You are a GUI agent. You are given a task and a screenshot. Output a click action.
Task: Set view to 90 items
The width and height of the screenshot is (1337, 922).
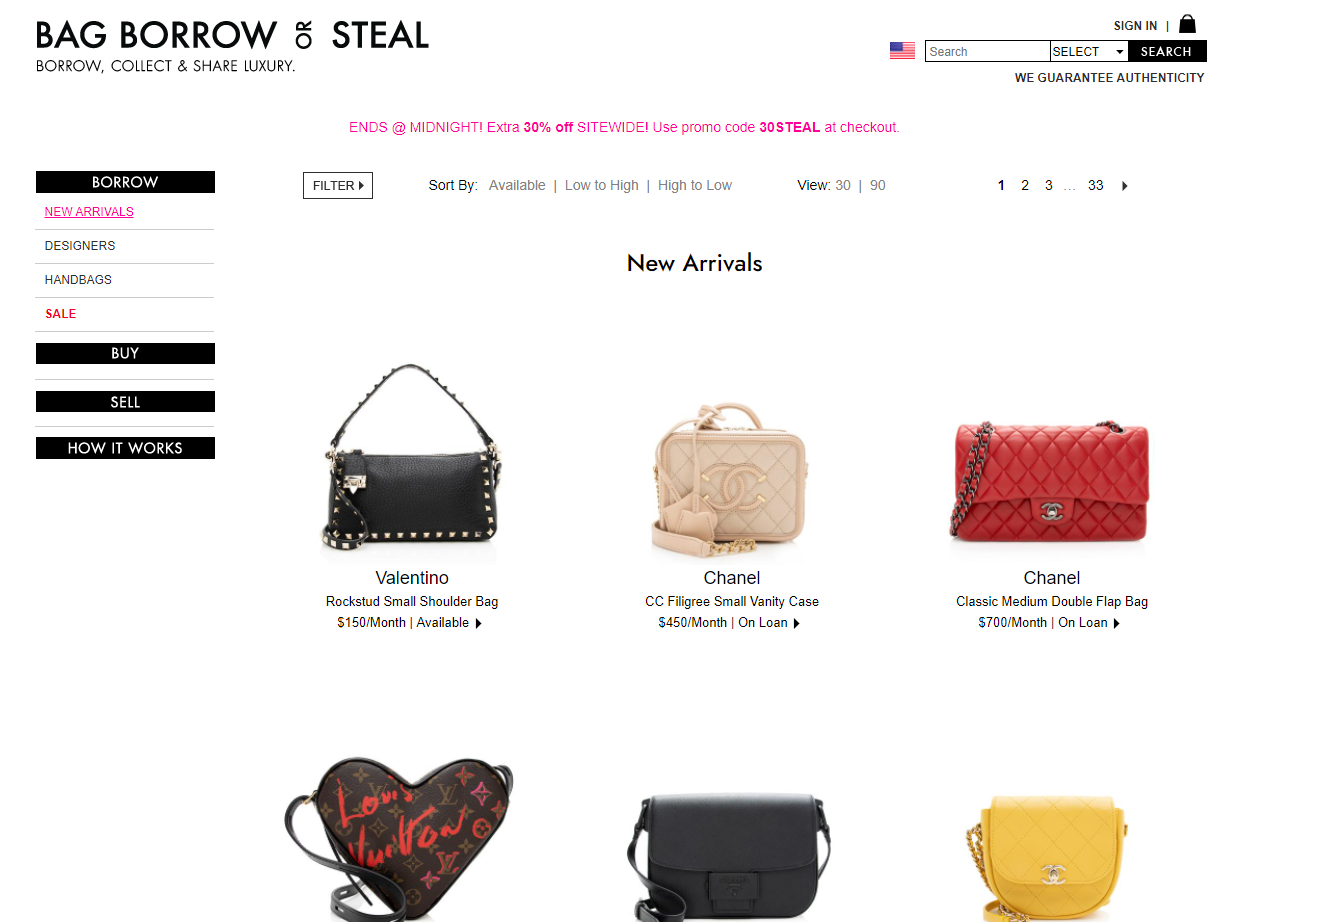(878, 185)
